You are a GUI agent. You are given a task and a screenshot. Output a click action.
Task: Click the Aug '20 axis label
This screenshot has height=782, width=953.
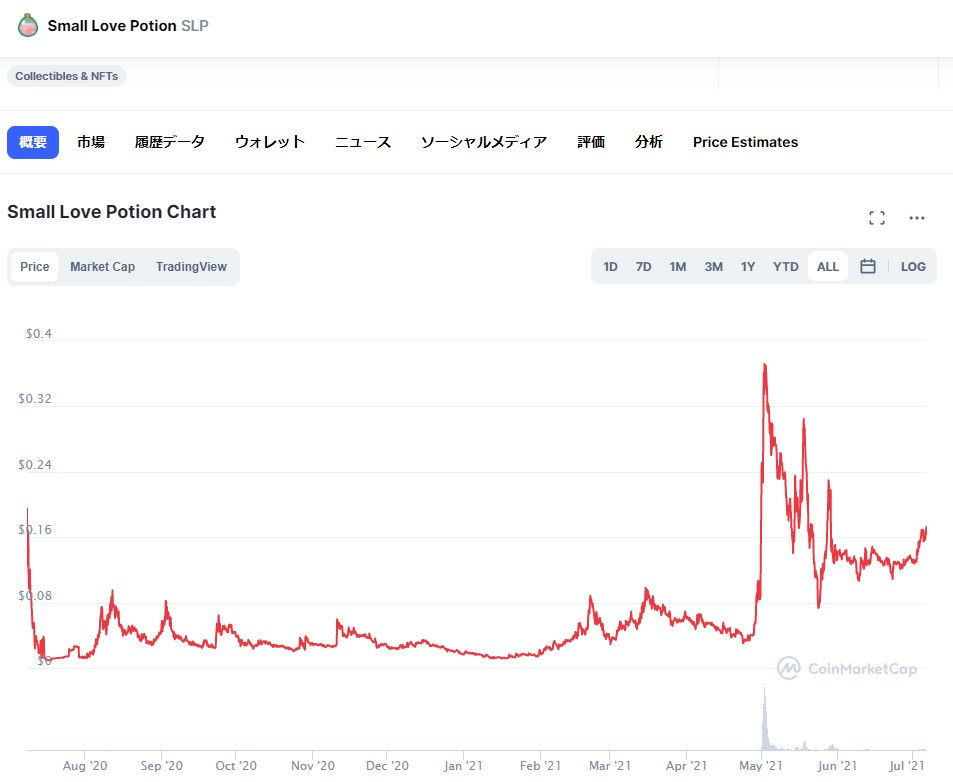(84, 766)
